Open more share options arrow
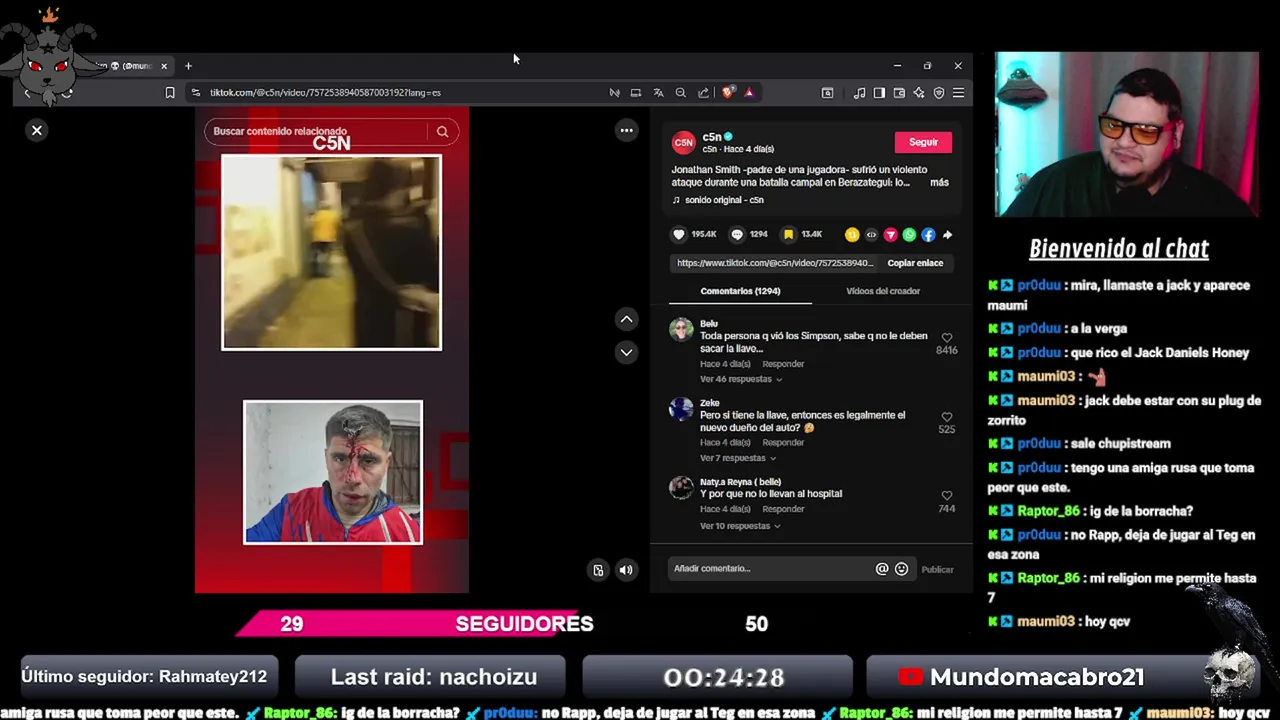Image resolution: width=1280 pixels, height=720 pixels. click(x=947, y=234)
